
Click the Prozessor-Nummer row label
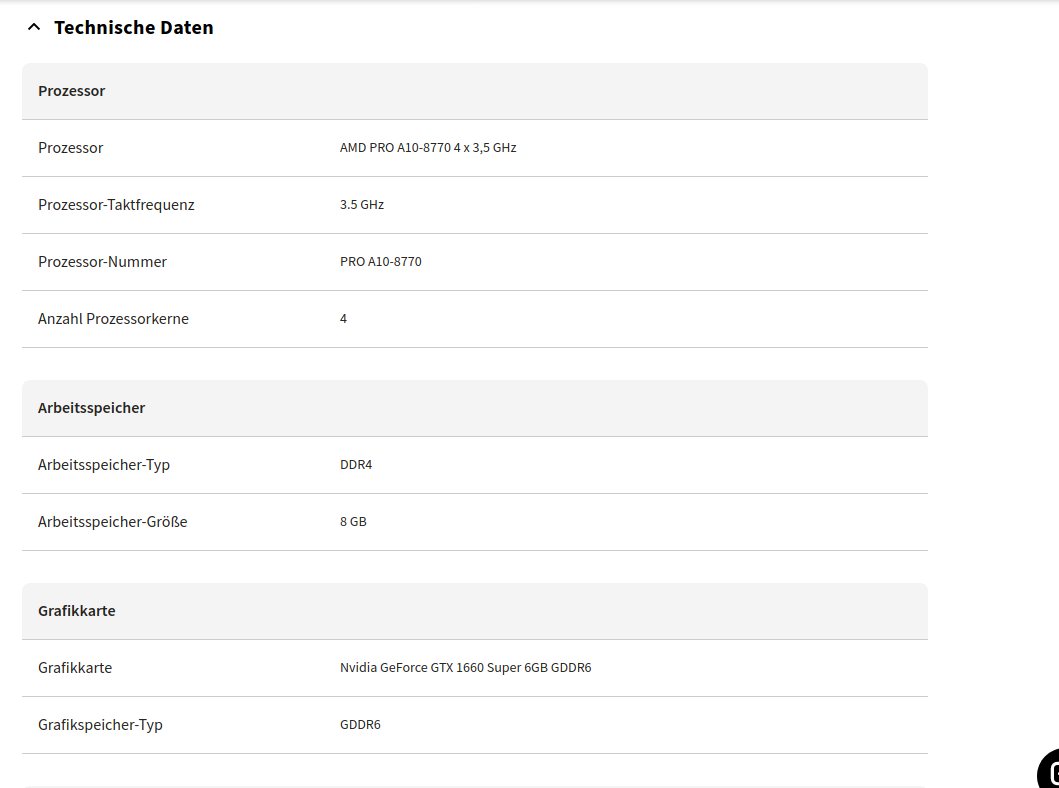coord(102,262)
